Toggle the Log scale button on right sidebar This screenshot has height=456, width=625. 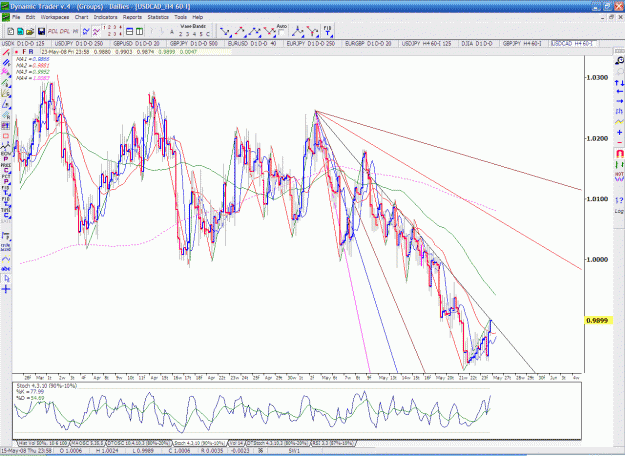tap(619, 211)
